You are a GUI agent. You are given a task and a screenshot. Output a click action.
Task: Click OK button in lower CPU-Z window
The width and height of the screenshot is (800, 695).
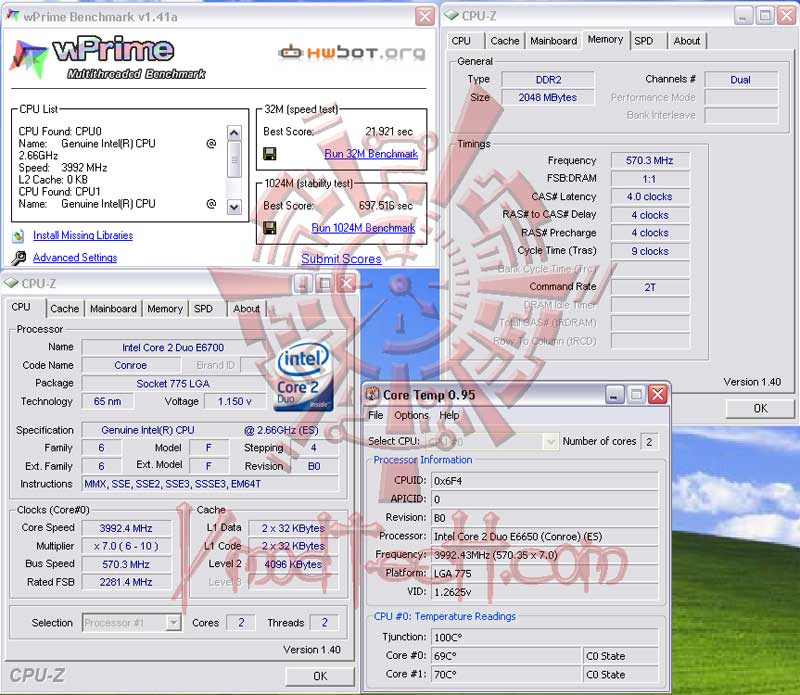pyautogui.click(x=320, y=676)
